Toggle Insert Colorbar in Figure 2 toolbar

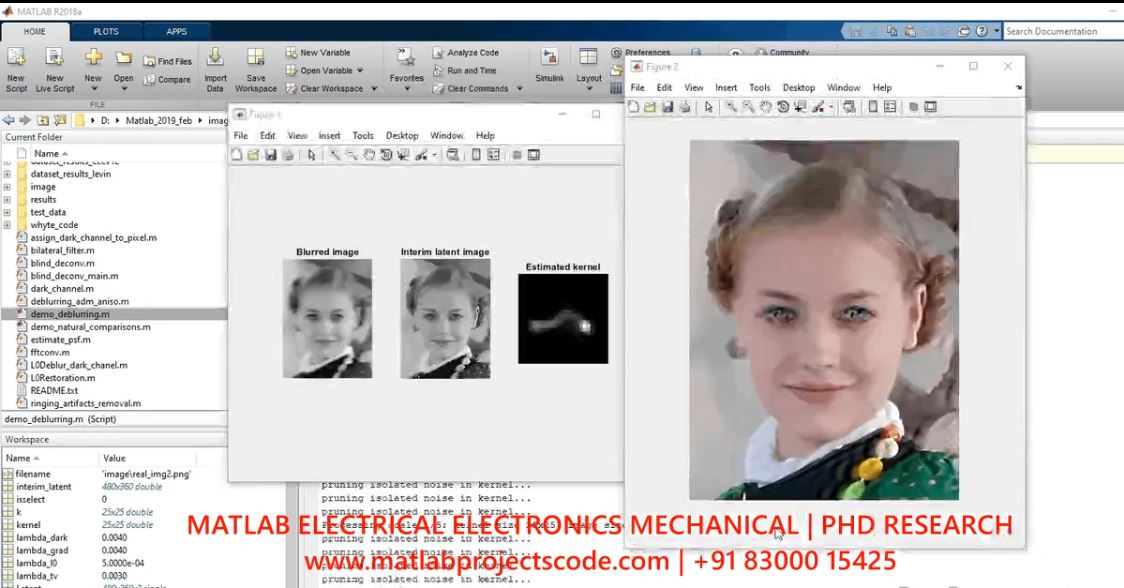pyautogui.click(x=873, y=107)
